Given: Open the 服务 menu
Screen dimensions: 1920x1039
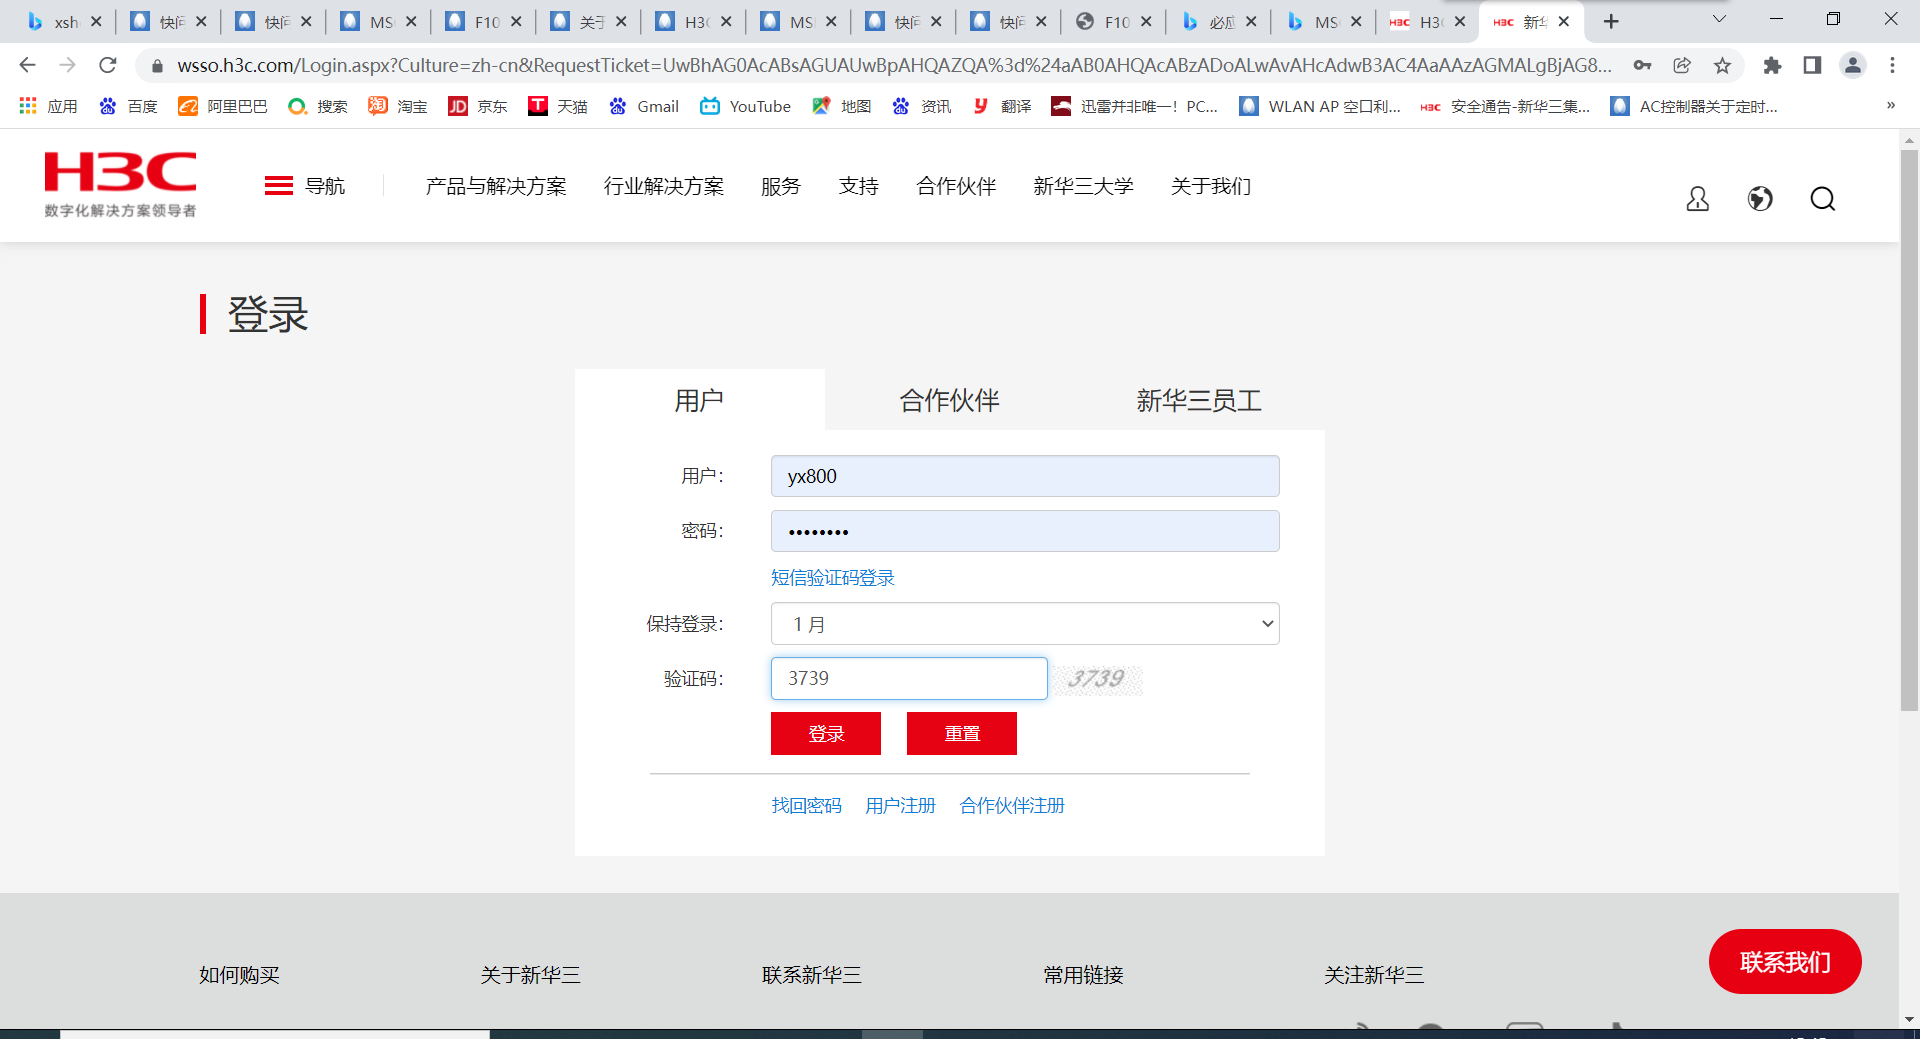Looking at the screenshot, I should (781, 186).
